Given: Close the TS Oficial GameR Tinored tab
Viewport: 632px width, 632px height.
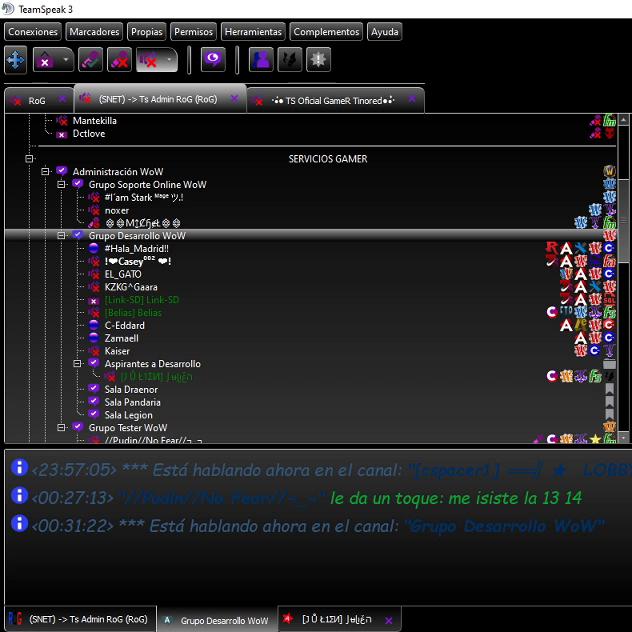Looking at the screenshot, I should (x=412, y=99).
